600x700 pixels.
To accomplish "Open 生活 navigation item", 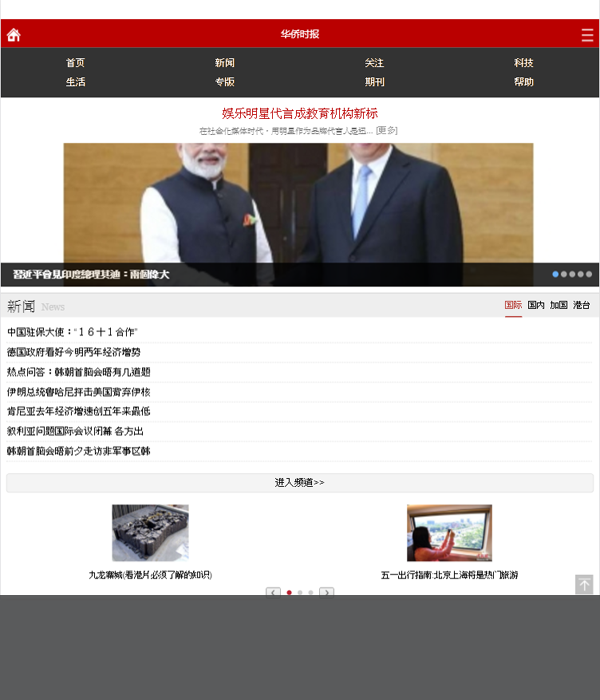I will point(75,82).
